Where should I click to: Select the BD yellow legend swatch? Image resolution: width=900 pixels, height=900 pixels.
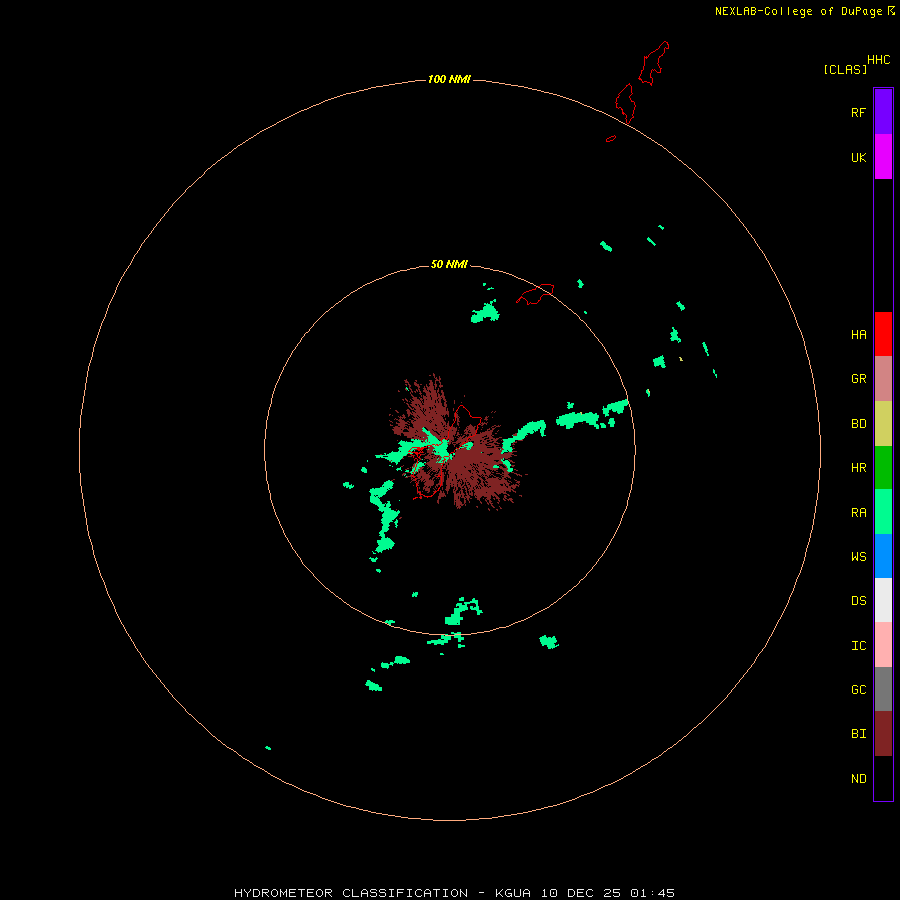click(x=883, y=424)
